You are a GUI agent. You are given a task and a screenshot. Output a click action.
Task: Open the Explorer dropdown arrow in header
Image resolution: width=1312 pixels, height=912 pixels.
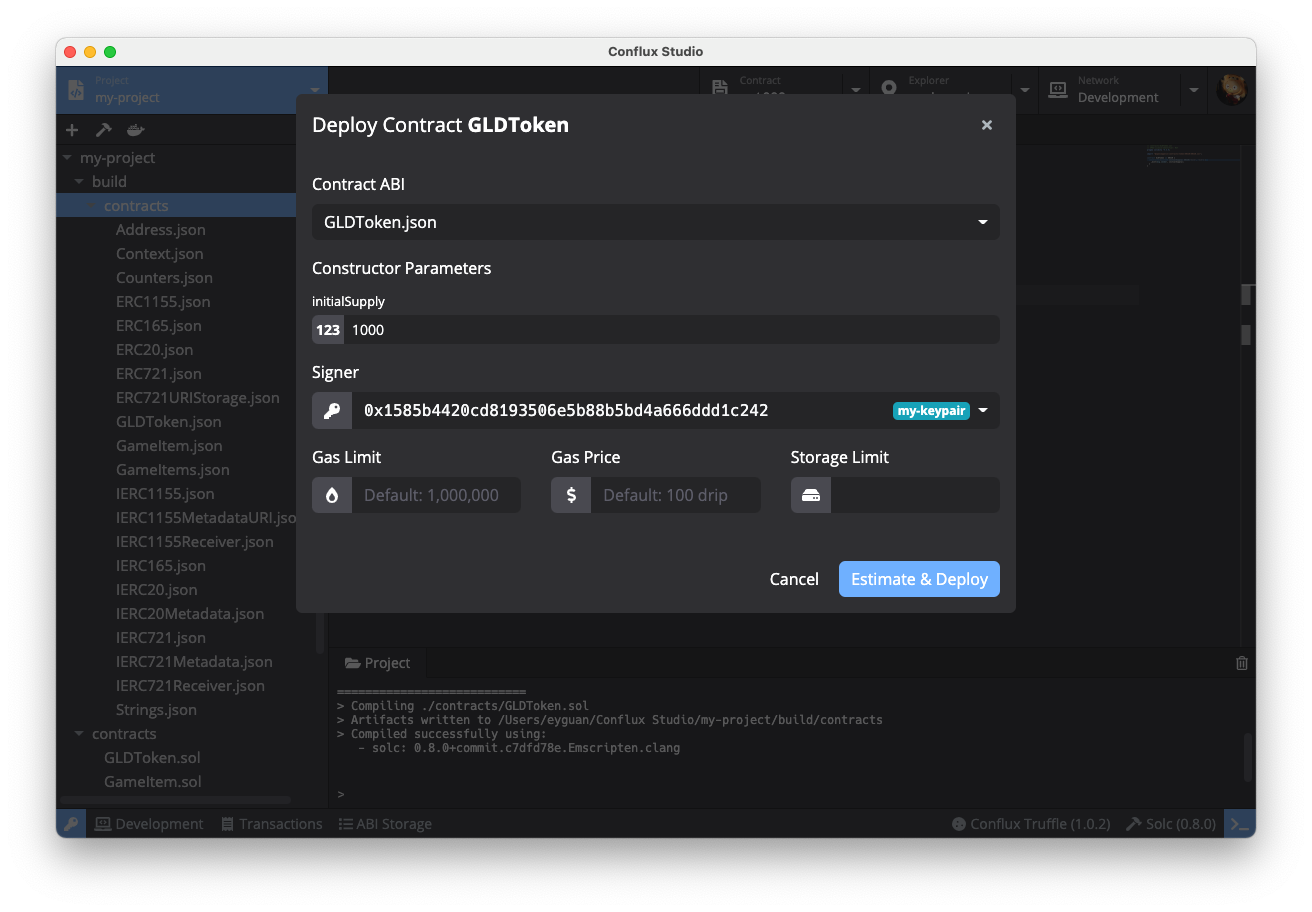[1024, 90]
